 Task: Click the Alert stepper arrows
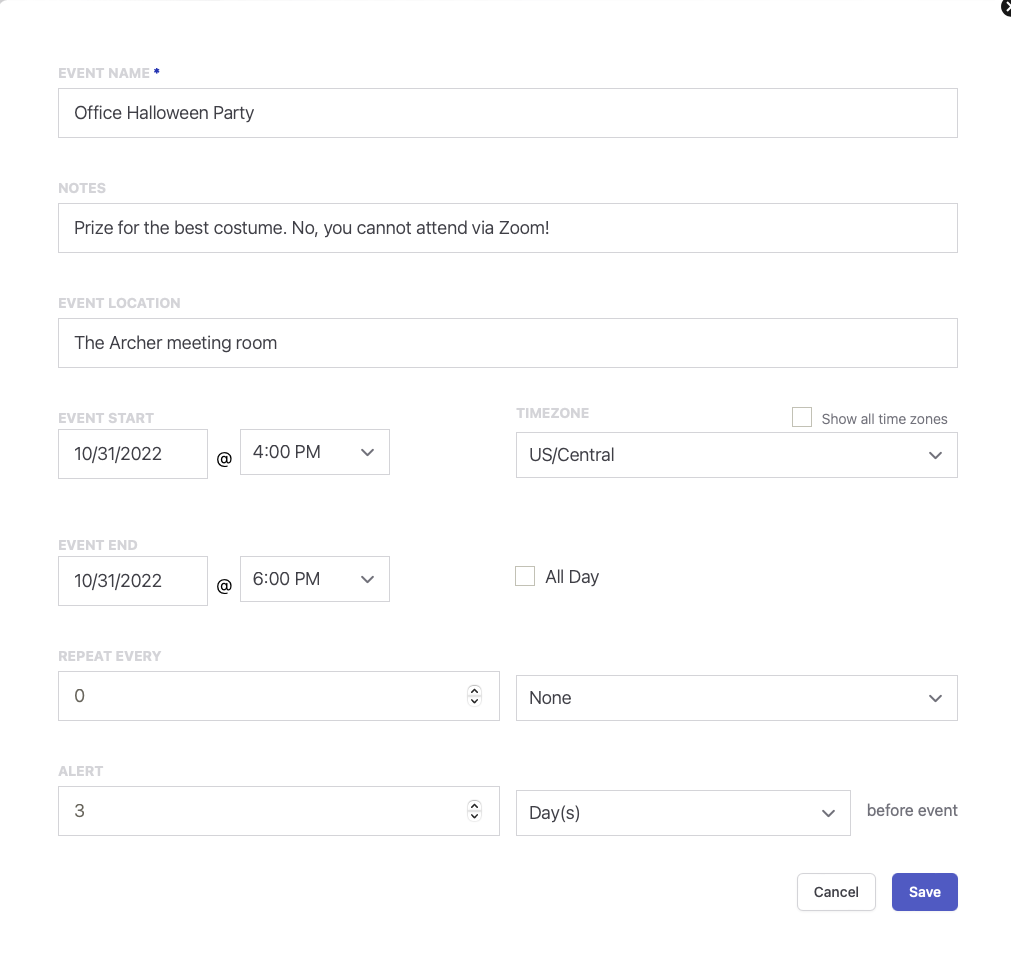[x=475, y=811]
